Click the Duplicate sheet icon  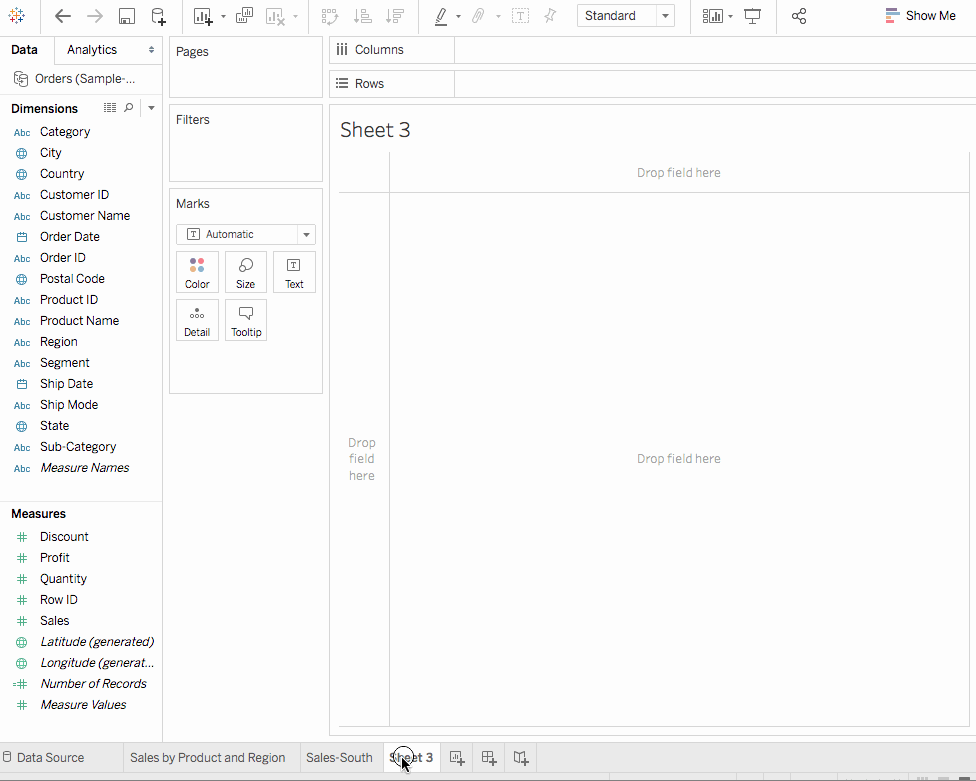tap(244, 16)
